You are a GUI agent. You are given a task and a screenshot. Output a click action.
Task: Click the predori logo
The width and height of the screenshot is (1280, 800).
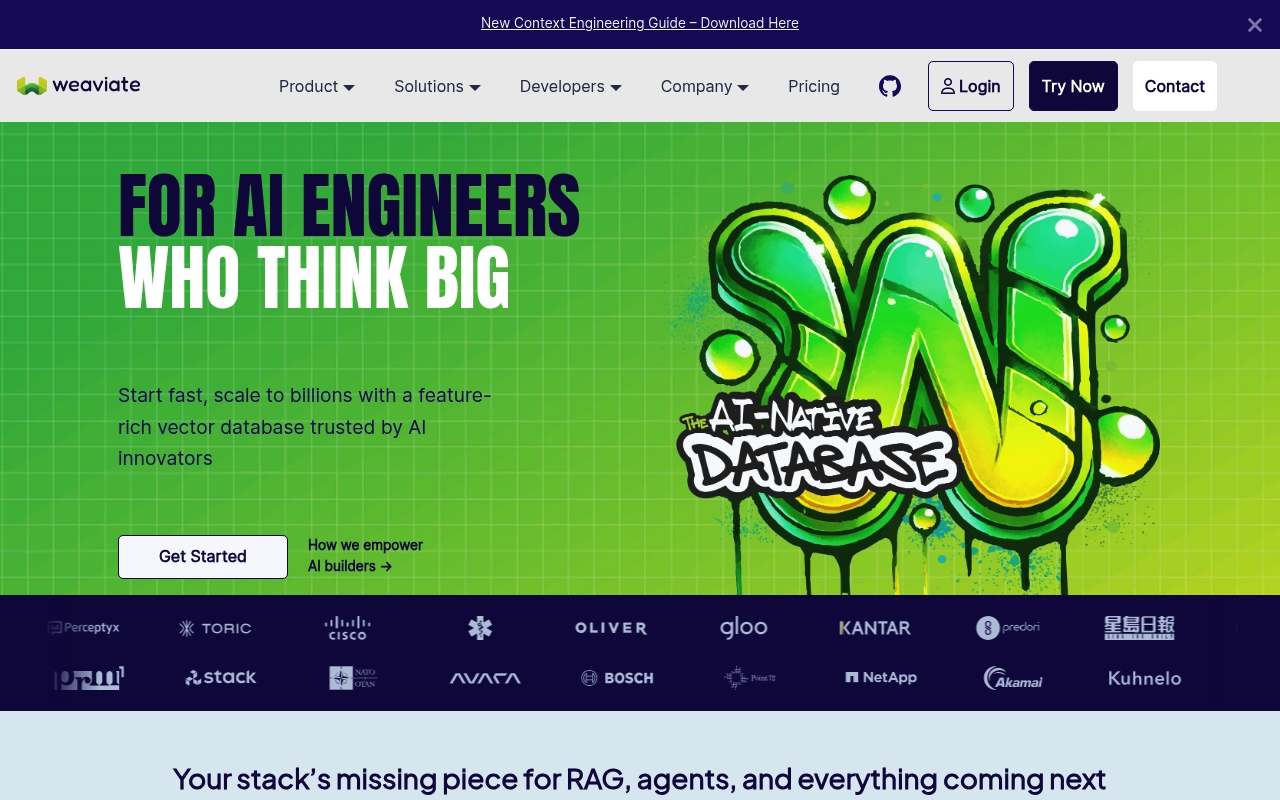click(x=1008, y=628)
